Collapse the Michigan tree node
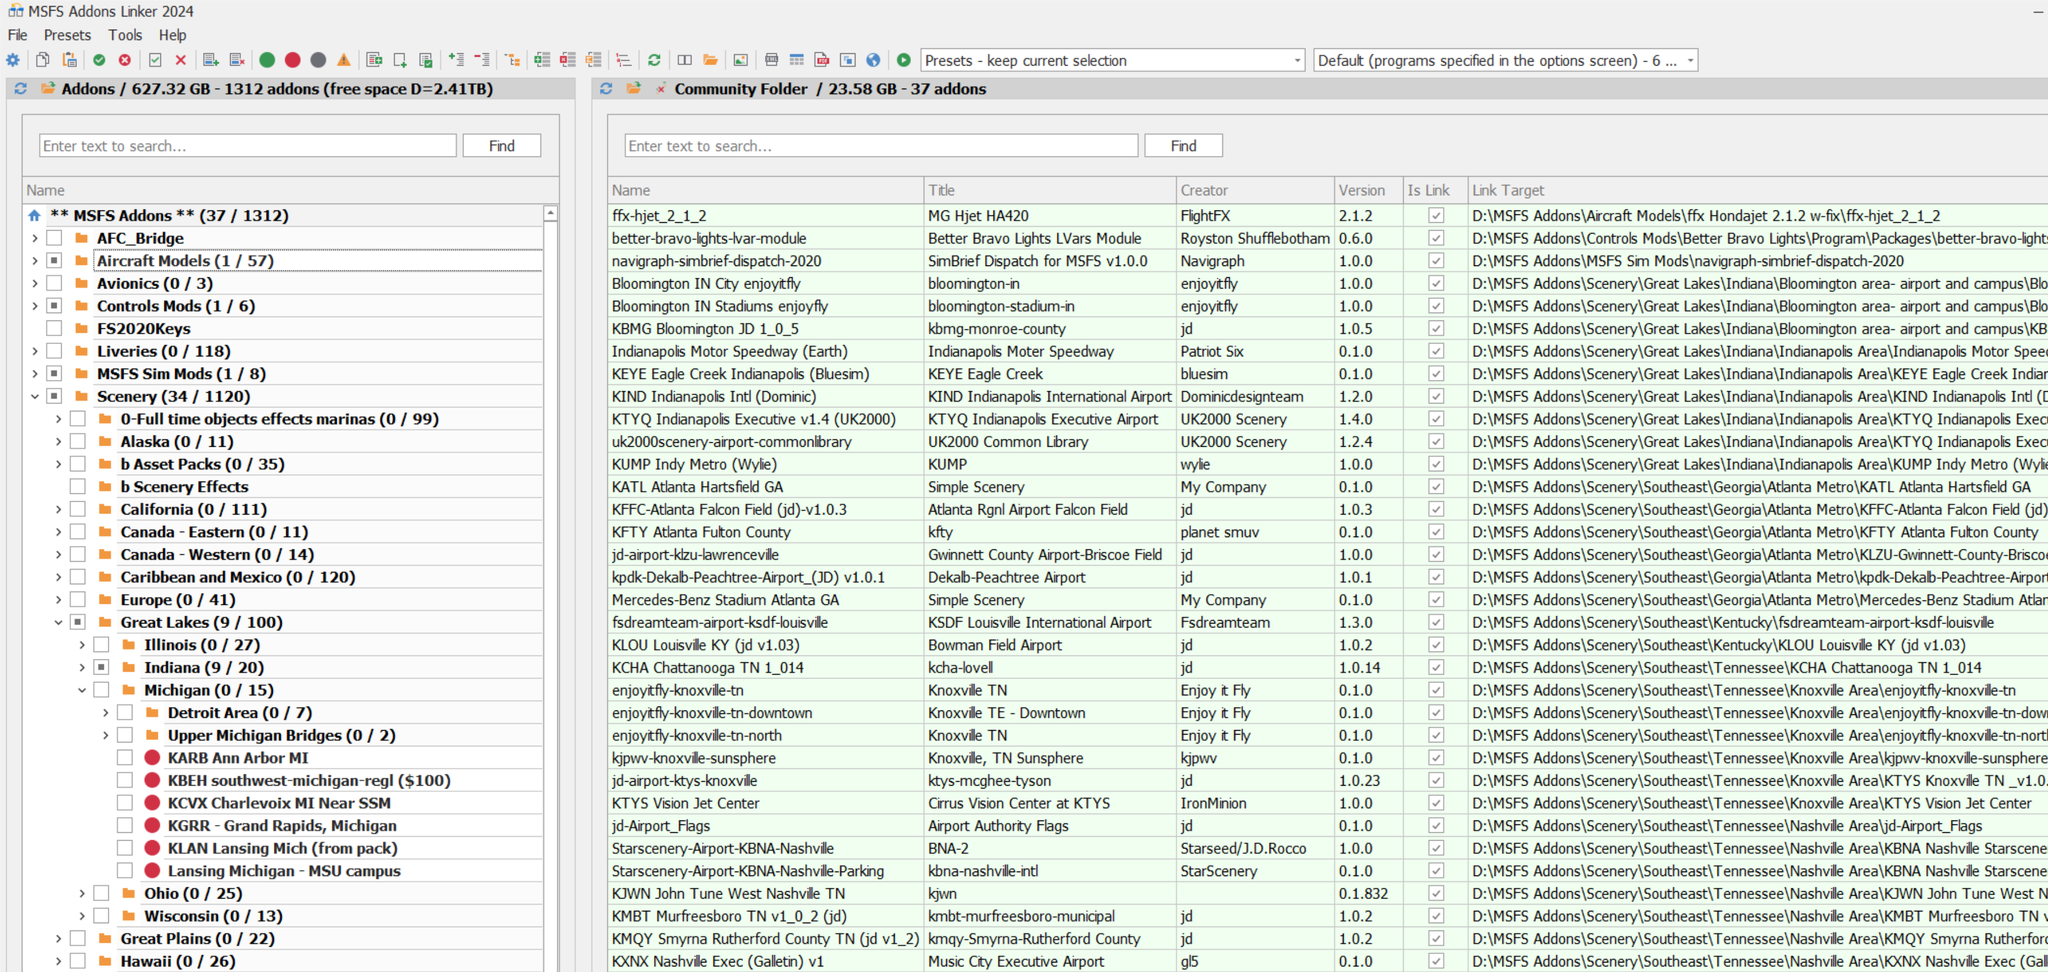The width and height of the screenshot is (2048, 972). tap(82, 690)
